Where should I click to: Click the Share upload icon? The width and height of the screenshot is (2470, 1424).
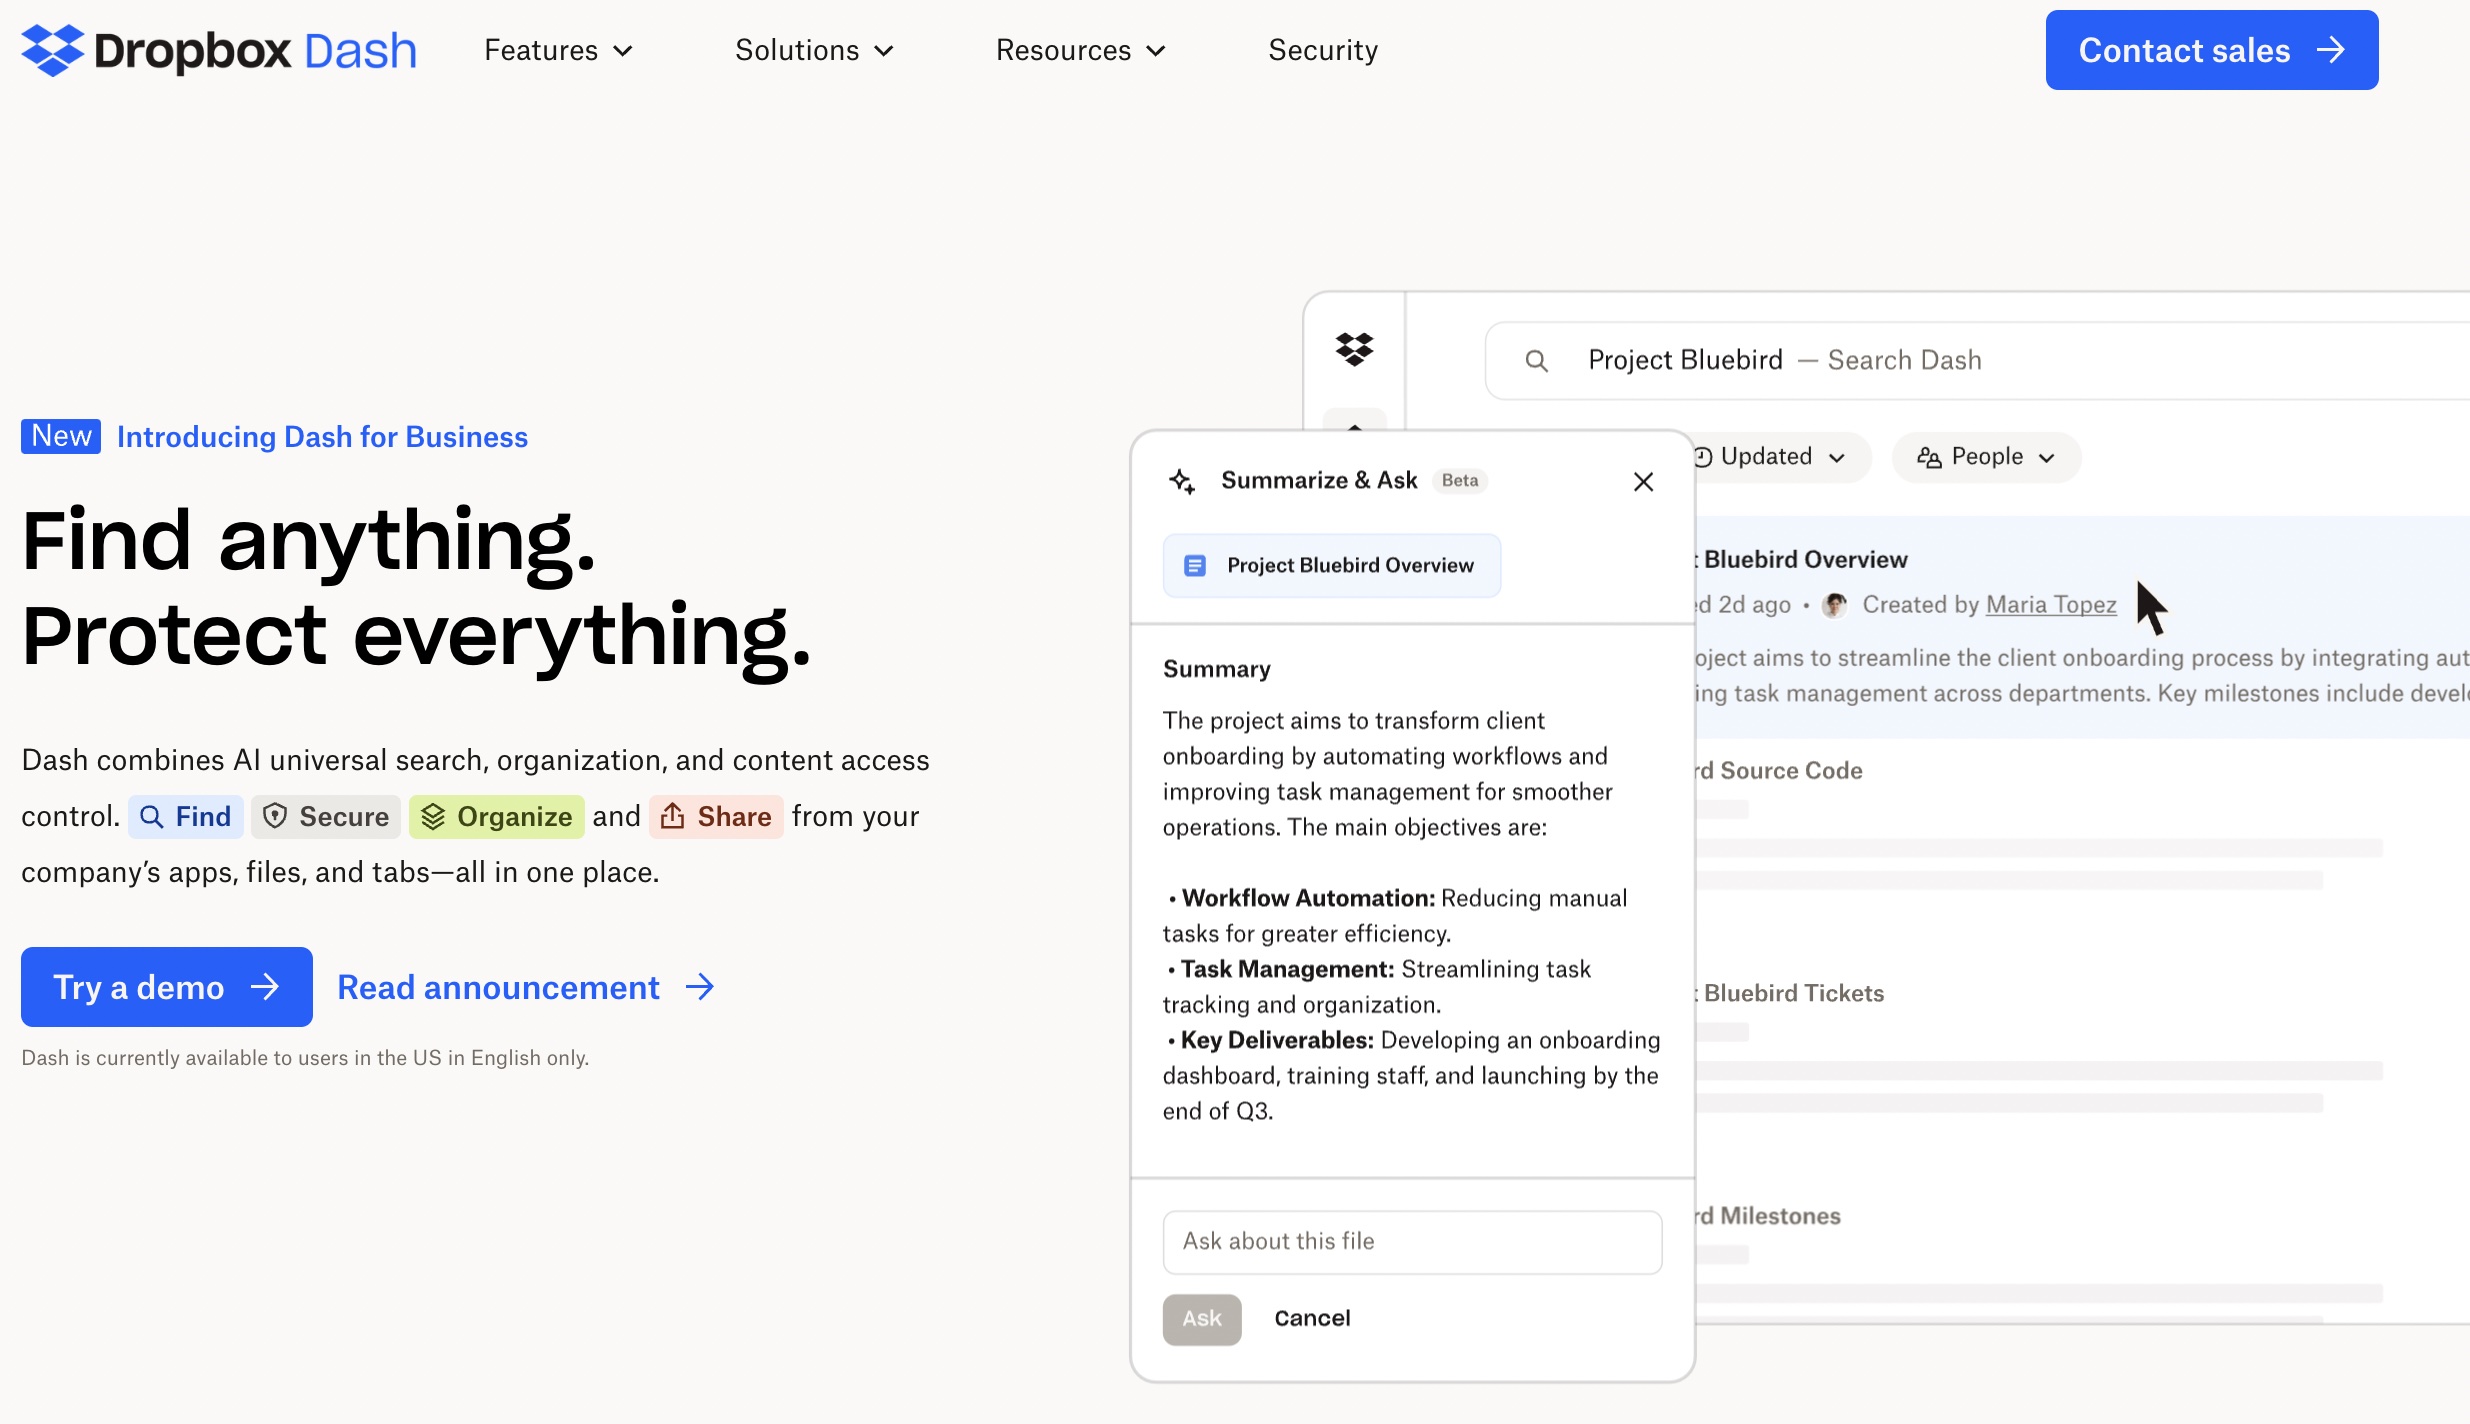[673, 816]
